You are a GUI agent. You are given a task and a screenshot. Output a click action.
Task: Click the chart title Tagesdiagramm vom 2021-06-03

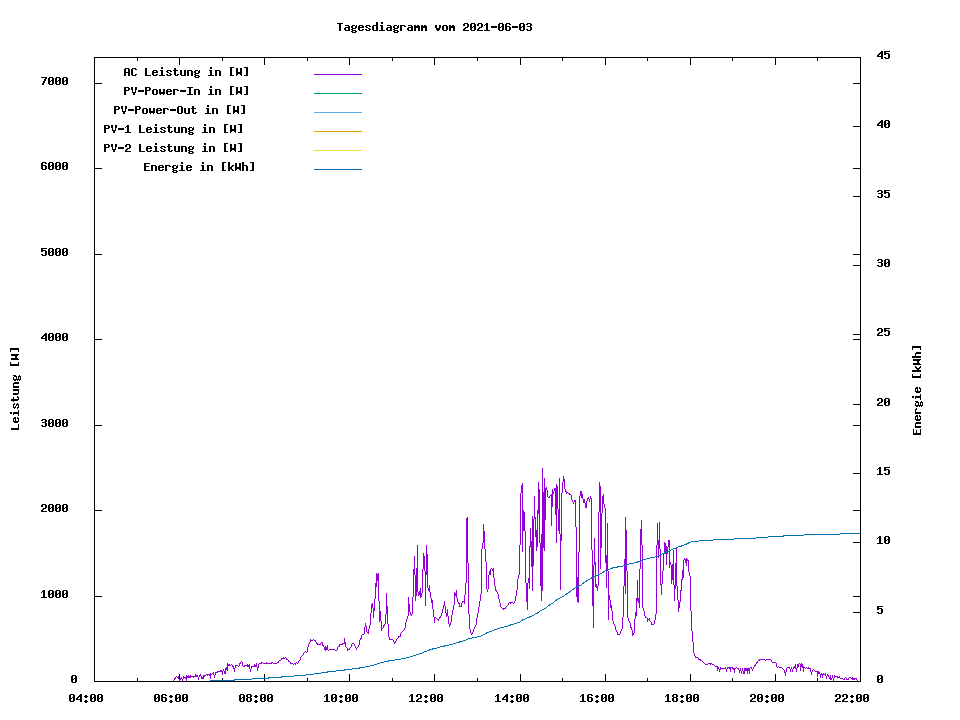[434, 27]
